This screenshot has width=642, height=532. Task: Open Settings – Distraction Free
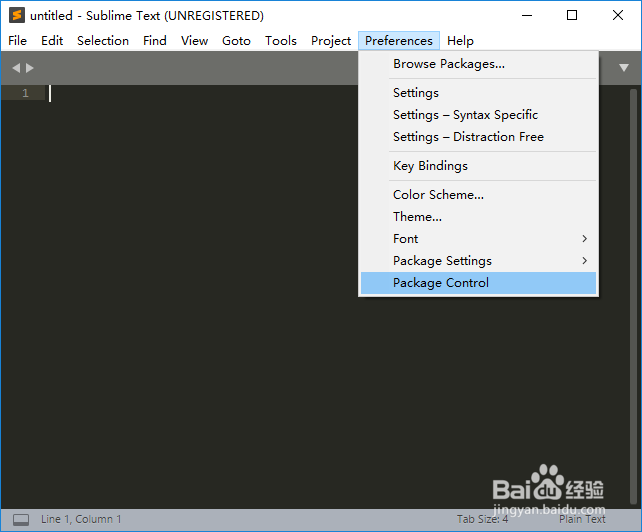pos(478,137)
